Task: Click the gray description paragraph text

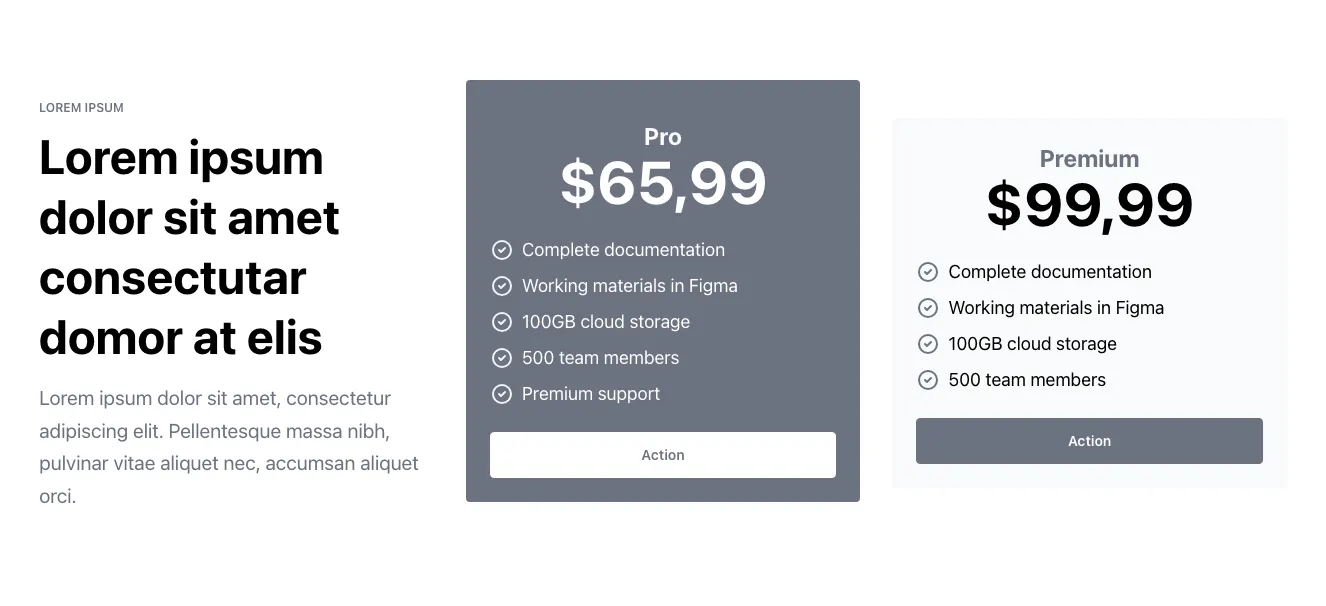Action: click(228, 447)
